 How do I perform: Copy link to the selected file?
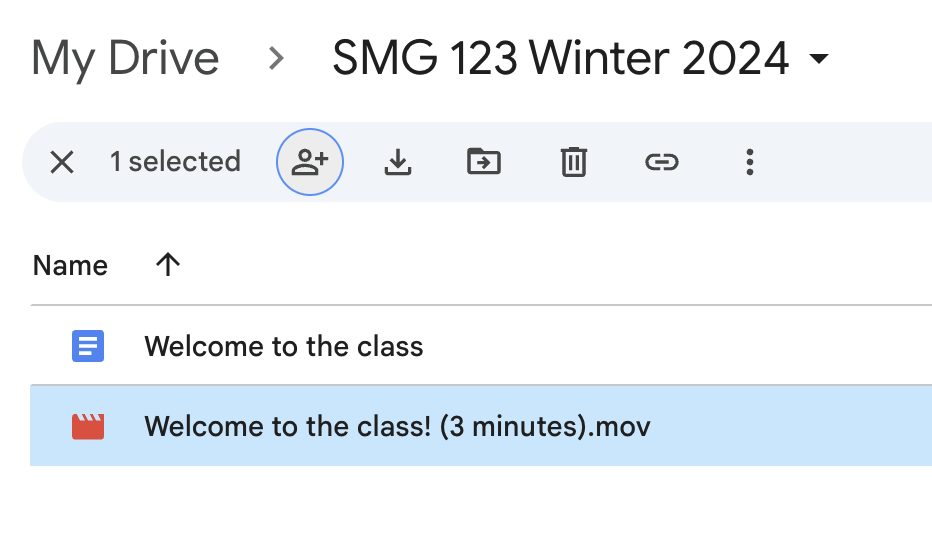click(661, 162)
